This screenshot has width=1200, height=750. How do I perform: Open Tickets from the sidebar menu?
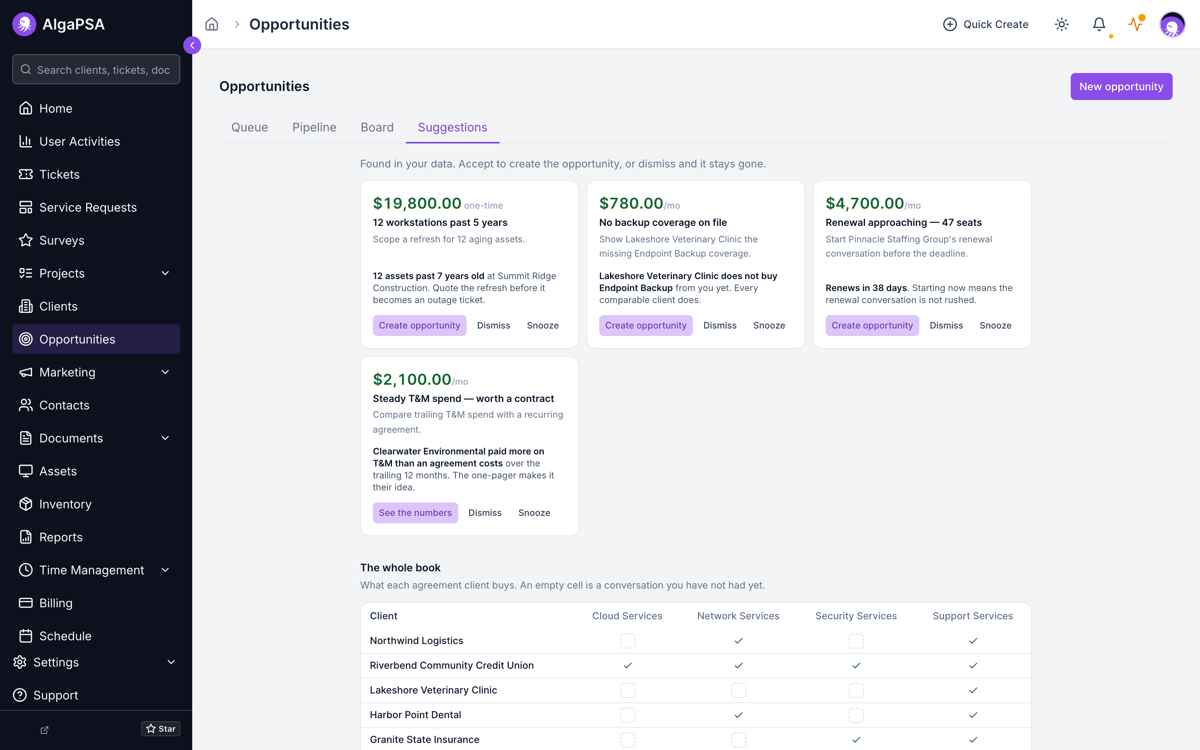(x=96, y=174)
